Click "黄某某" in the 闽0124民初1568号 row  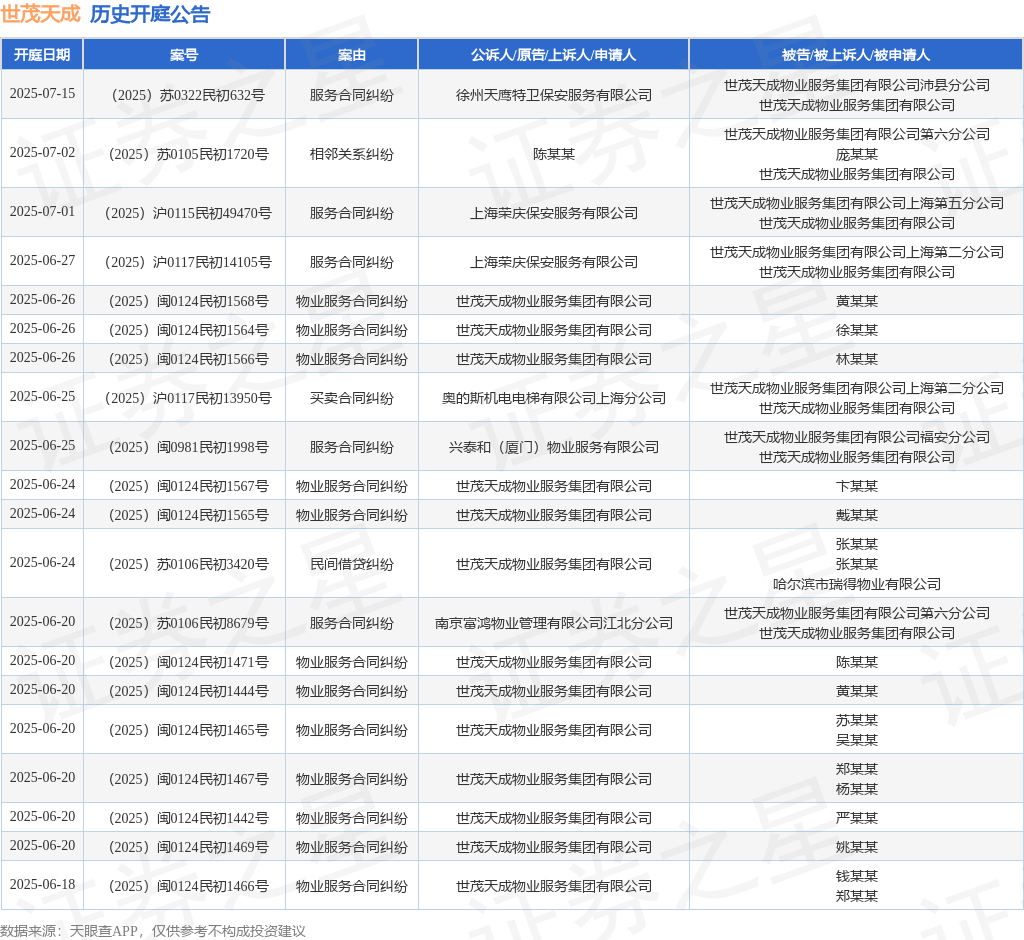coord(857,301)
